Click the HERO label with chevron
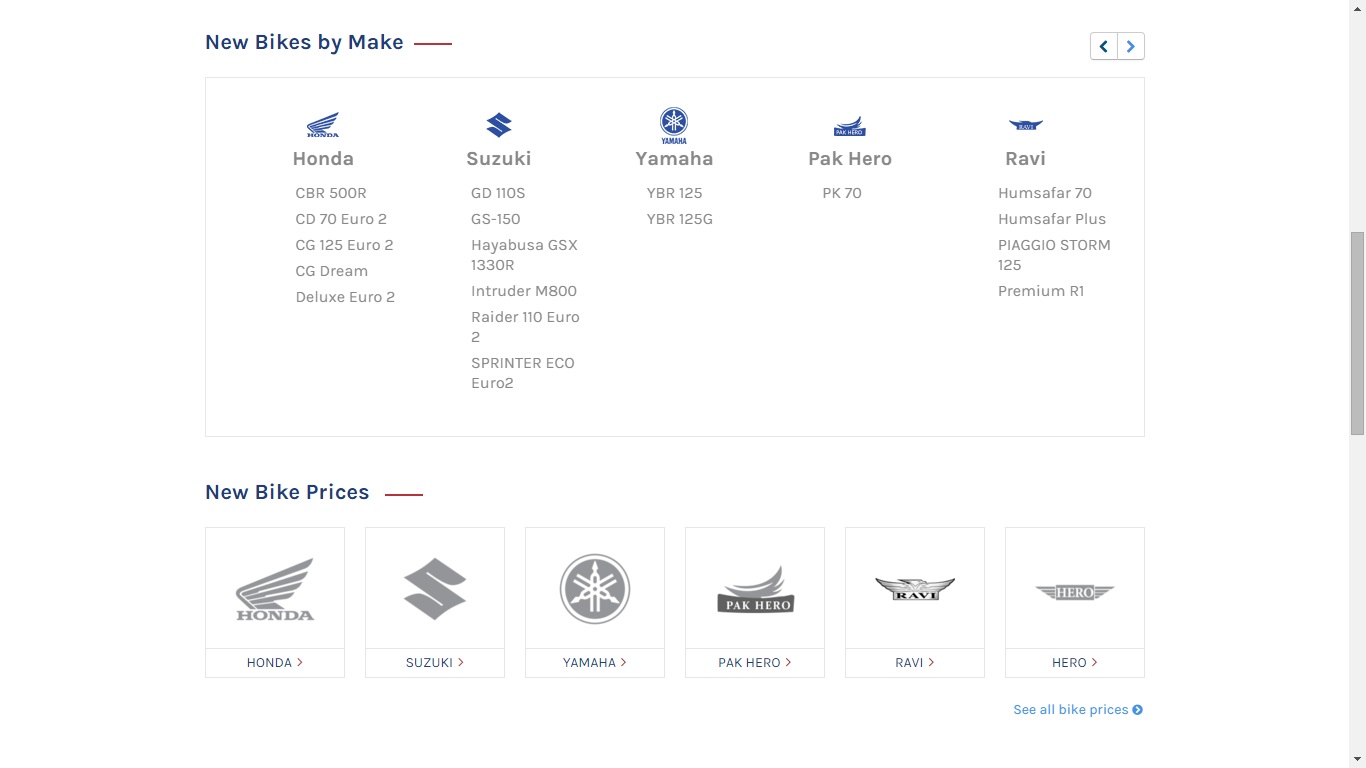1366x768 pixels. pos(1075,663)
